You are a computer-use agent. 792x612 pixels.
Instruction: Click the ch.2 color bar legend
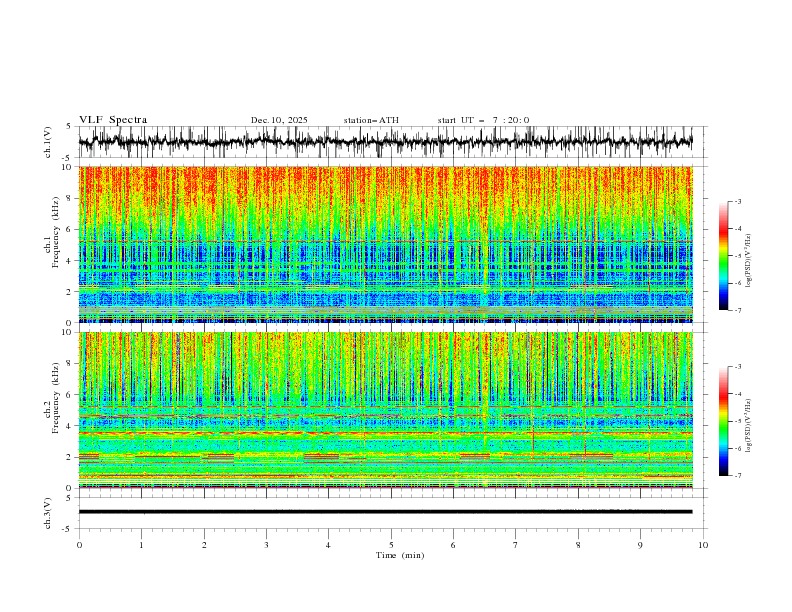[724, 421]
